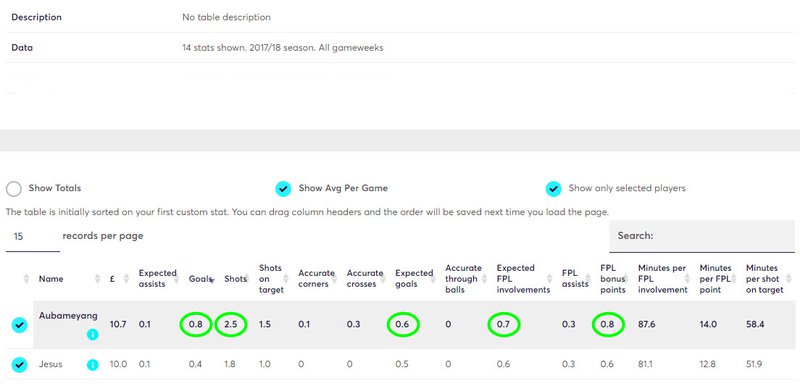Sort by the FPL bonus points column
Screen dimensions: 800x386
coord(613,279)
